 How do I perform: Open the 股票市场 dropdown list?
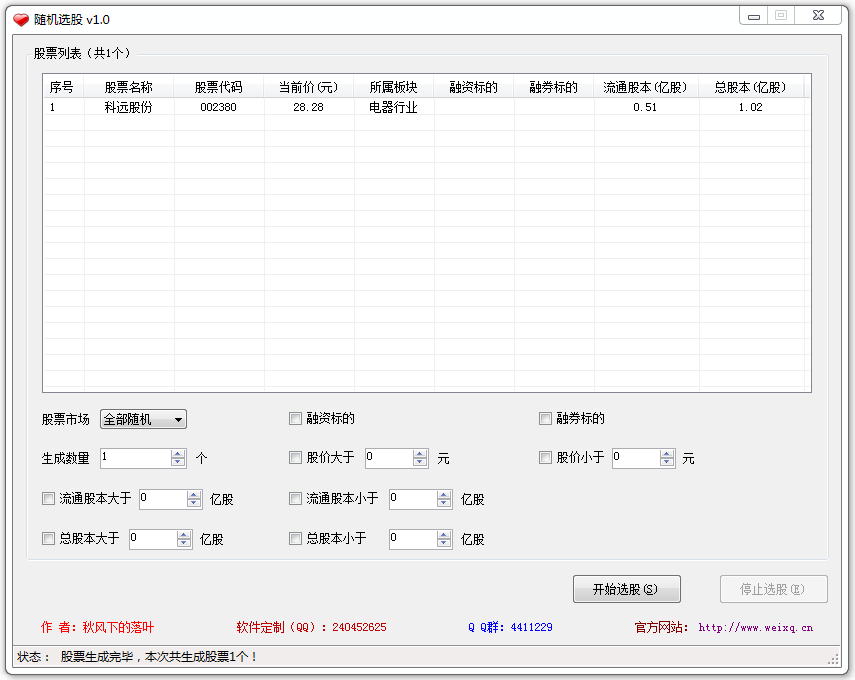(x=178, y=420)
